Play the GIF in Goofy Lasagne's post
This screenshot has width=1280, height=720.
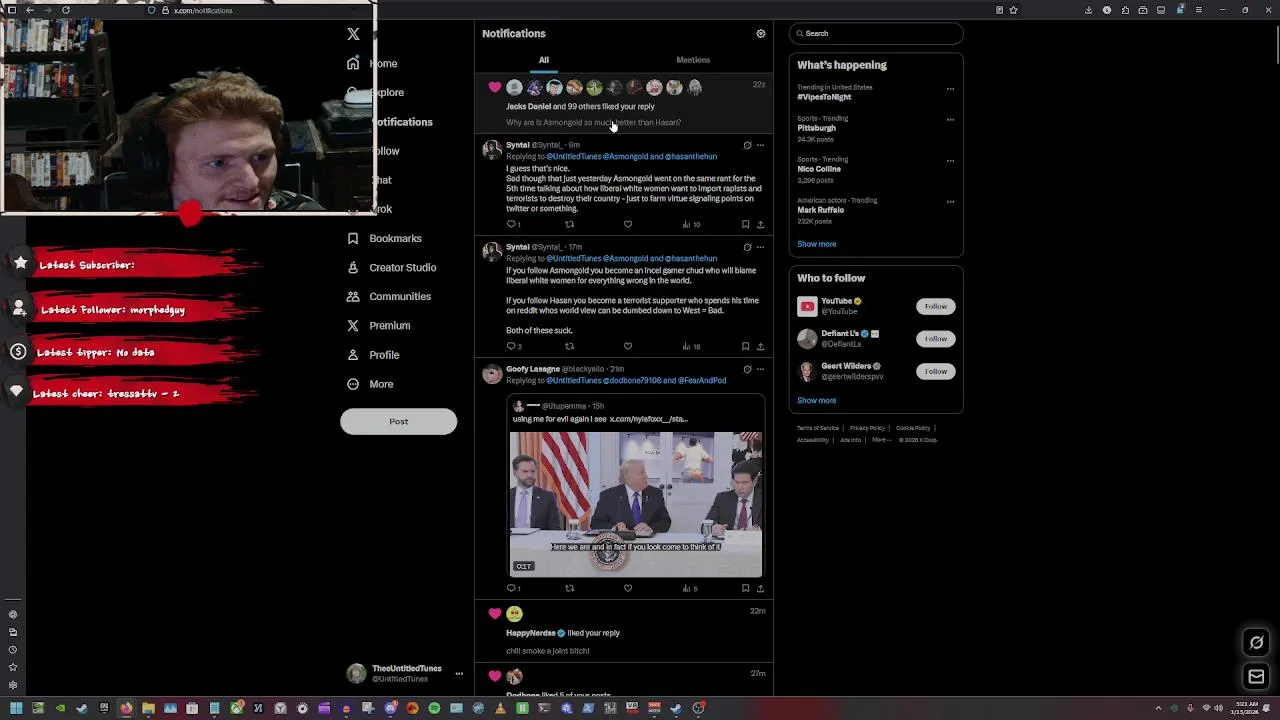pyautogui.click(x=636, y=505)
